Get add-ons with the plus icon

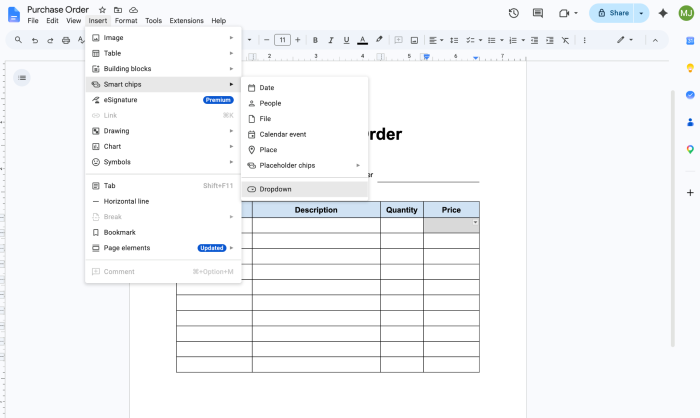pos(690,192)
